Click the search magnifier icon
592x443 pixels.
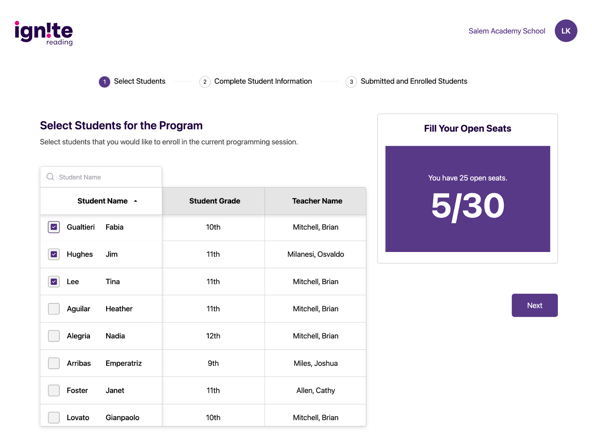[x=50, y=177]
